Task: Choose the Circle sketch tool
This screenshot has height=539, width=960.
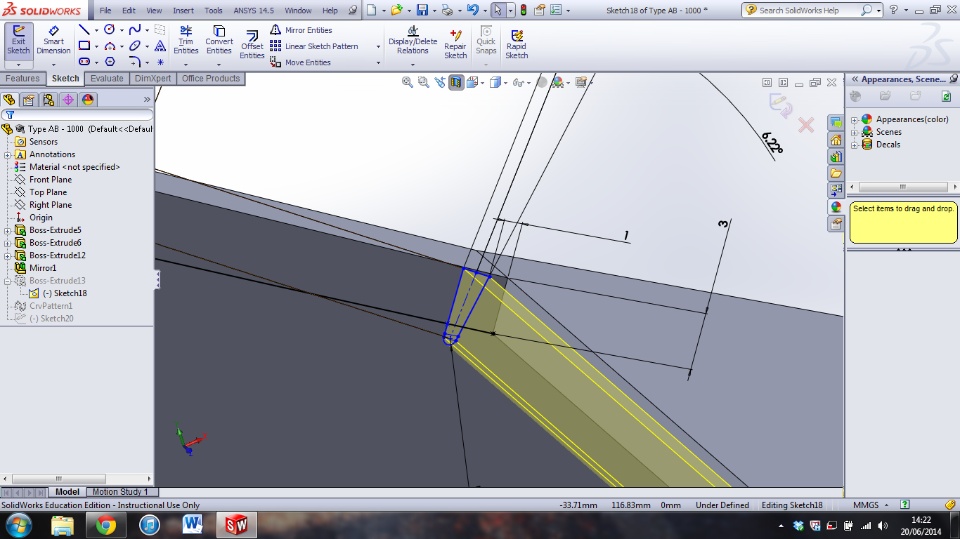Action: tap(110, 29)
